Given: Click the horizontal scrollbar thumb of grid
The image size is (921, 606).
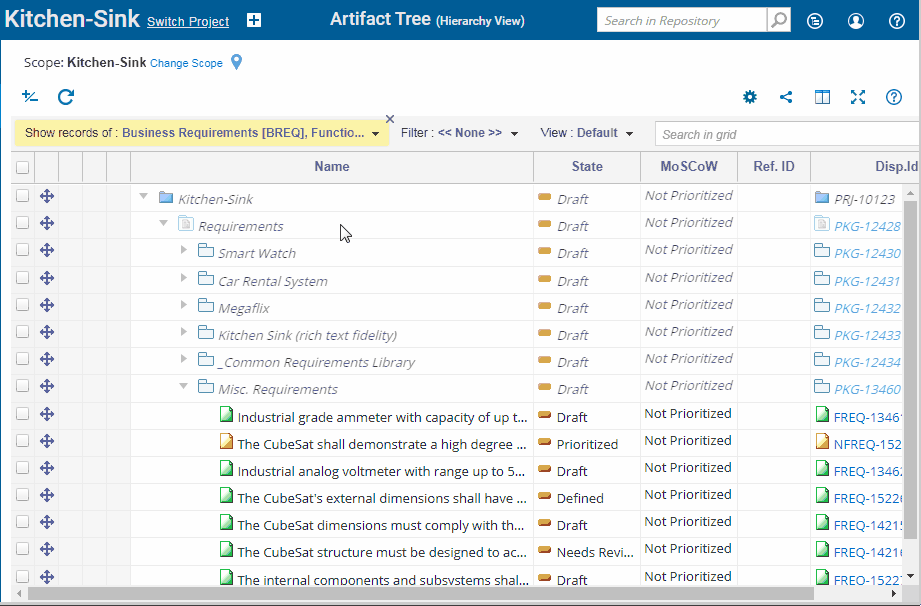Looking at the screenshot, I should (421, 594).
